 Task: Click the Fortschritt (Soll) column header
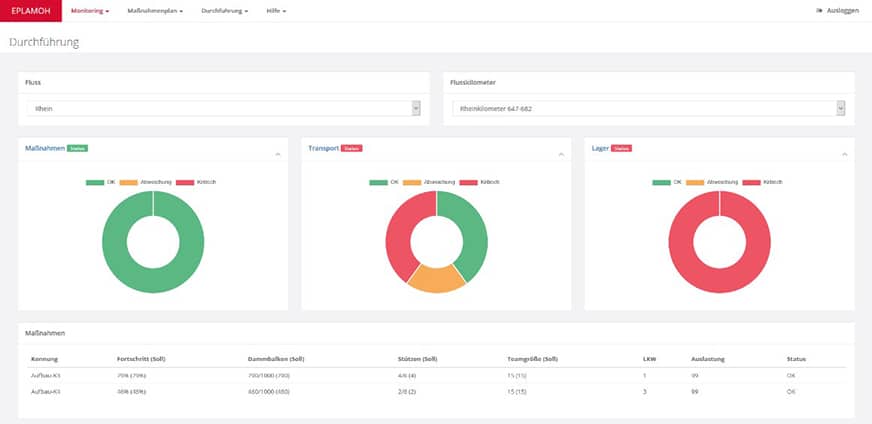tap(141, 359)
